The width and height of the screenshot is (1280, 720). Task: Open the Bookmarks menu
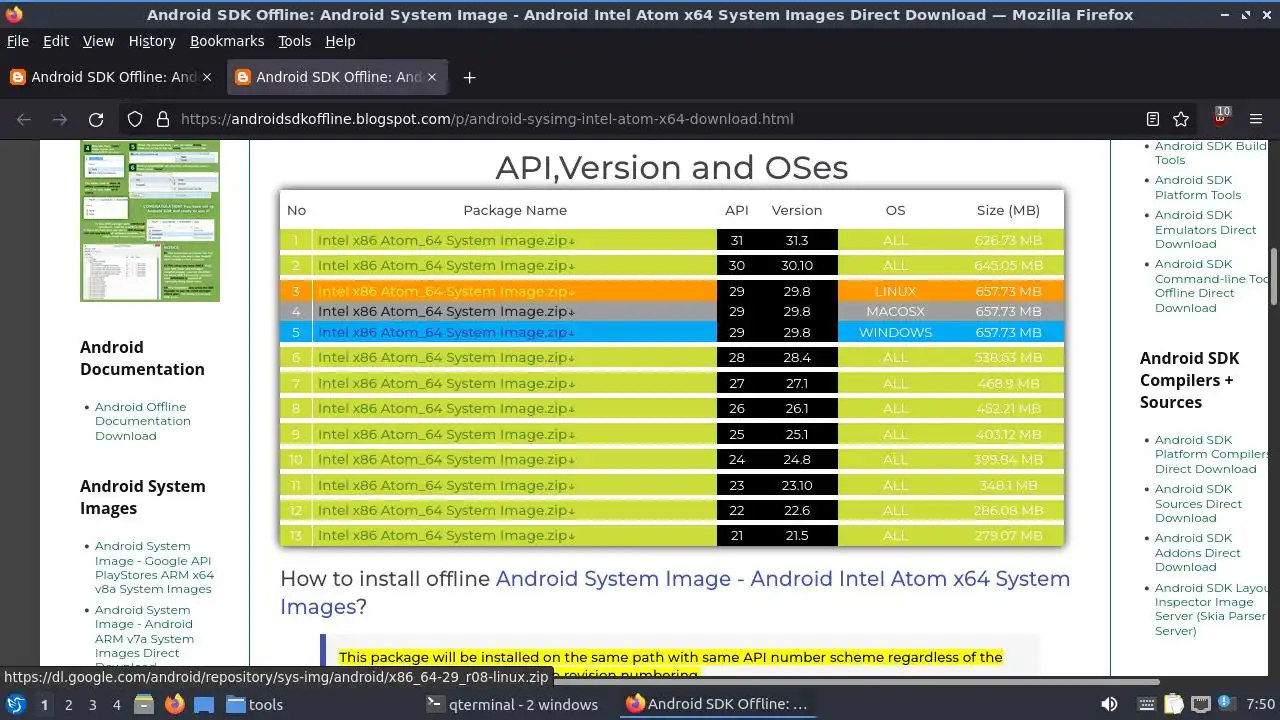(227, 41)
